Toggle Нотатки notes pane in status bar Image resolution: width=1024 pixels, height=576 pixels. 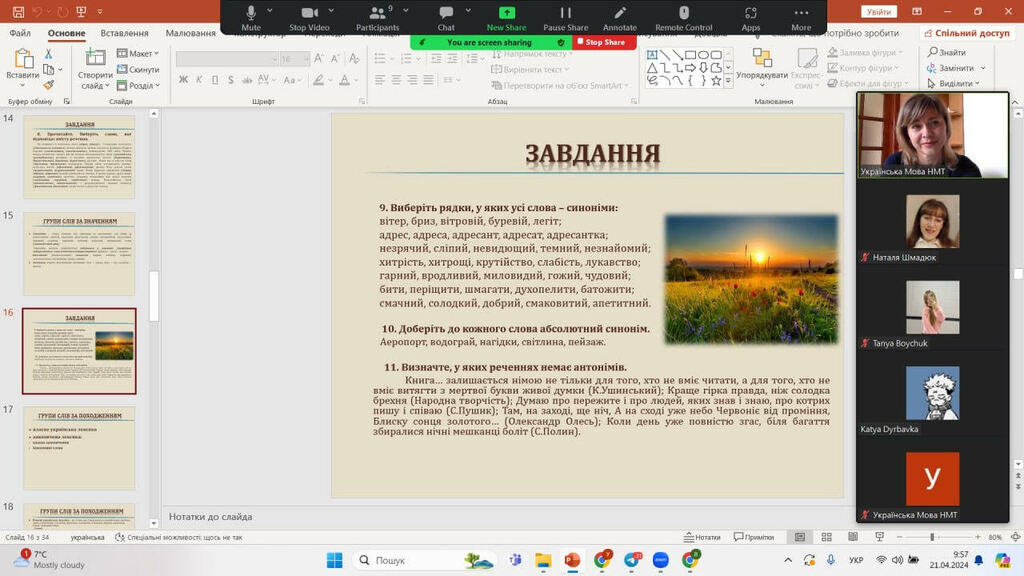(x=701, y=537)
